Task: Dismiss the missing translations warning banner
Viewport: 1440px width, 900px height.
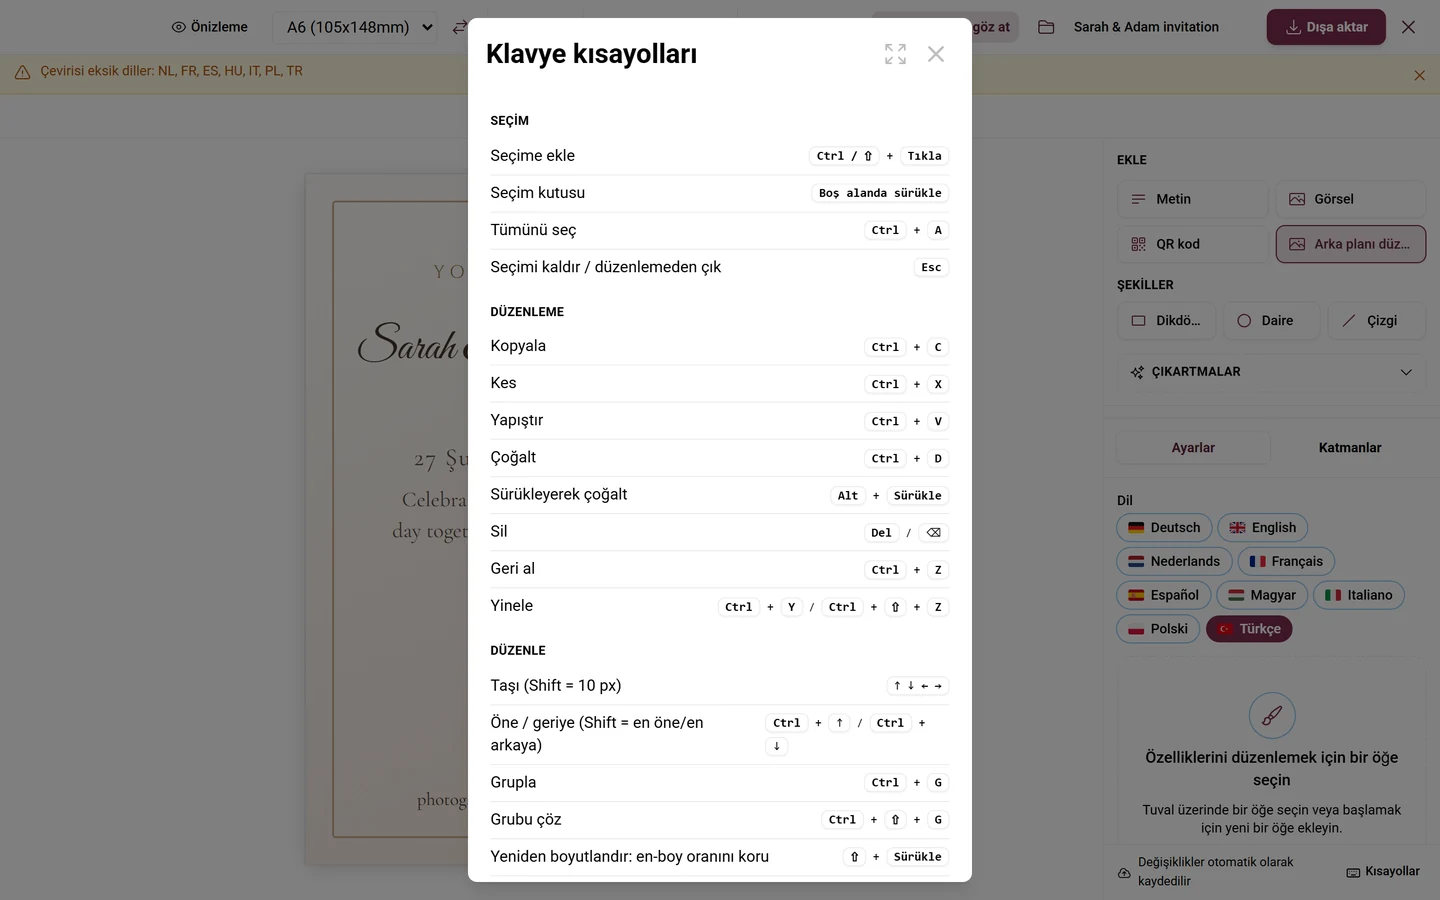Action: [x=1419, y=75]
